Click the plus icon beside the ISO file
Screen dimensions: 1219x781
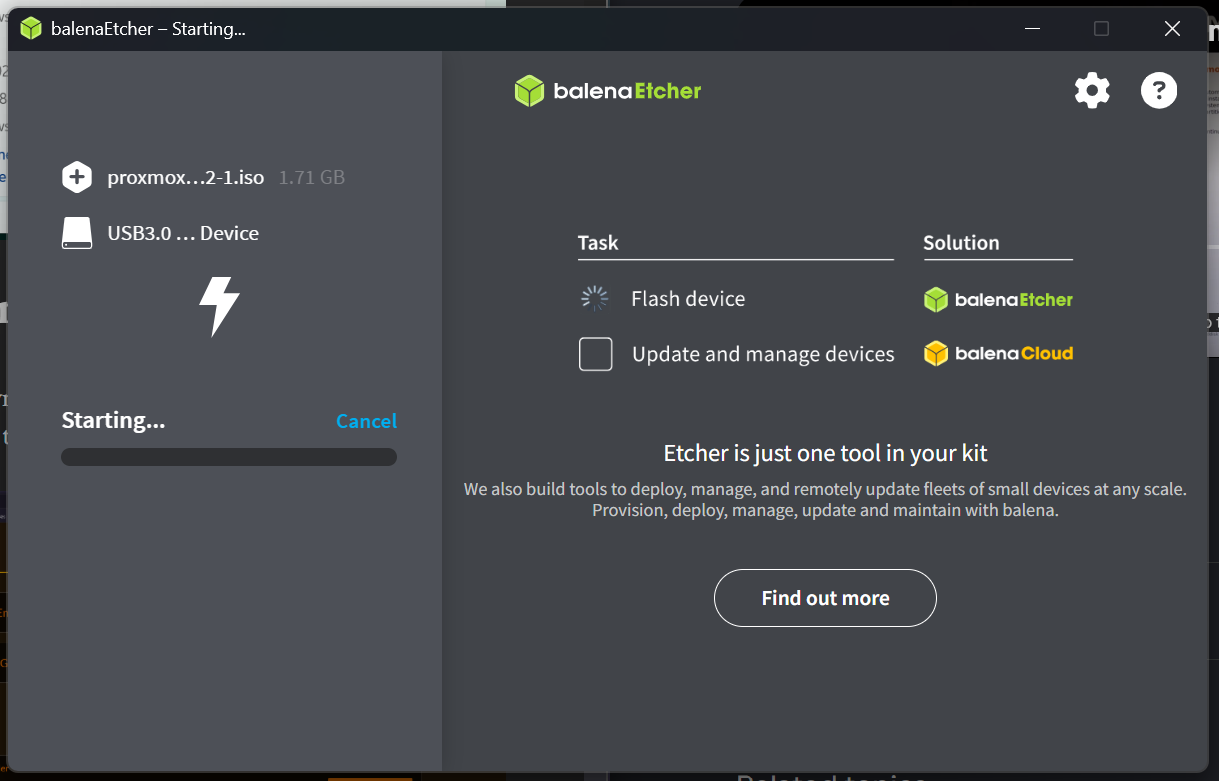(77, 177)
